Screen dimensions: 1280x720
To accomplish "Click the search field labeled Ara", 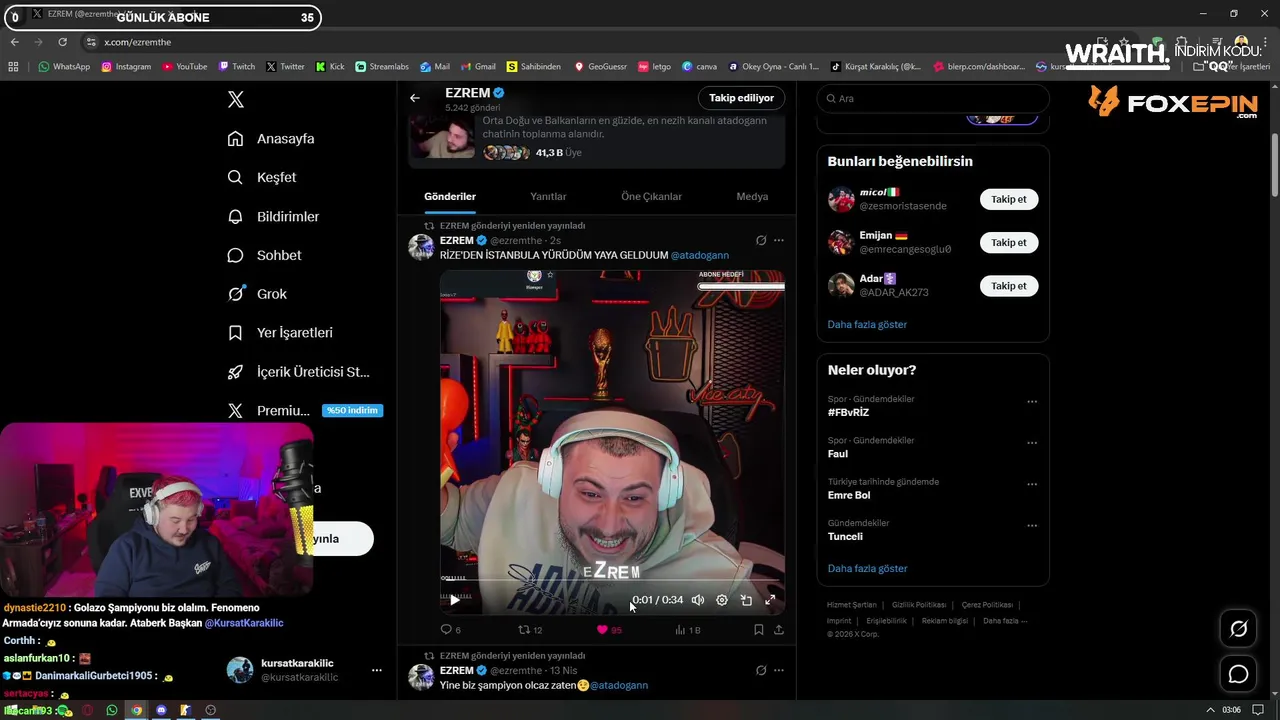I will tap(933, 98).
